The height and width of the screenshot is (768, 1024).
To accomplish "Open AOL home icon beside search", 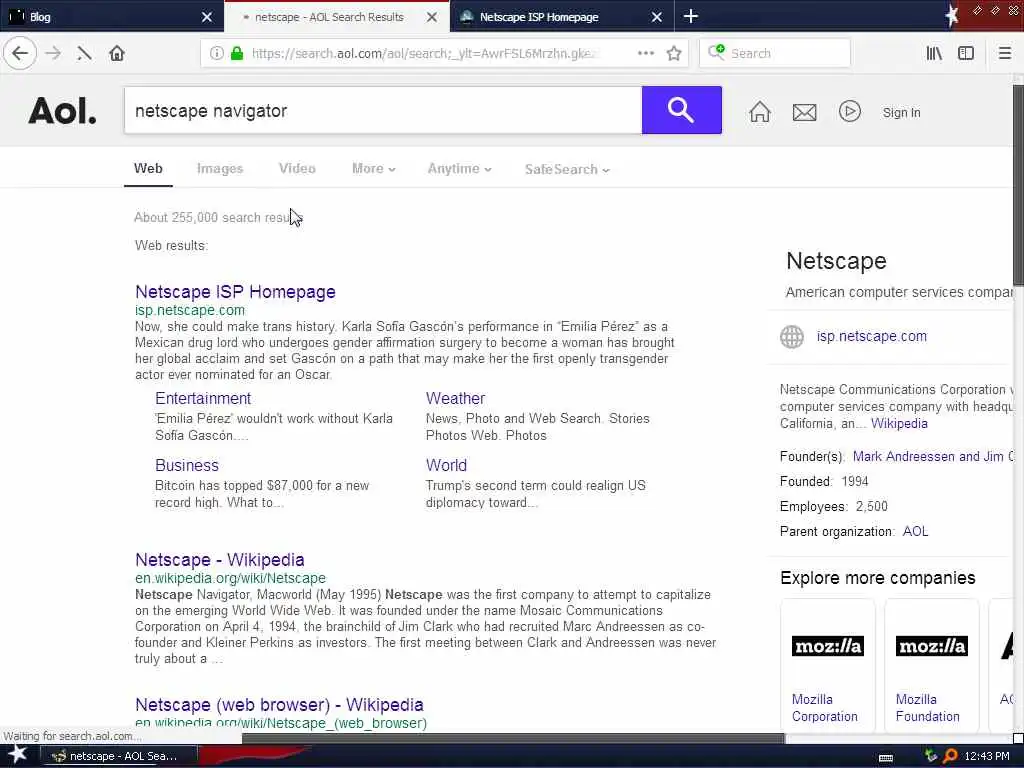I will point(760,112).
